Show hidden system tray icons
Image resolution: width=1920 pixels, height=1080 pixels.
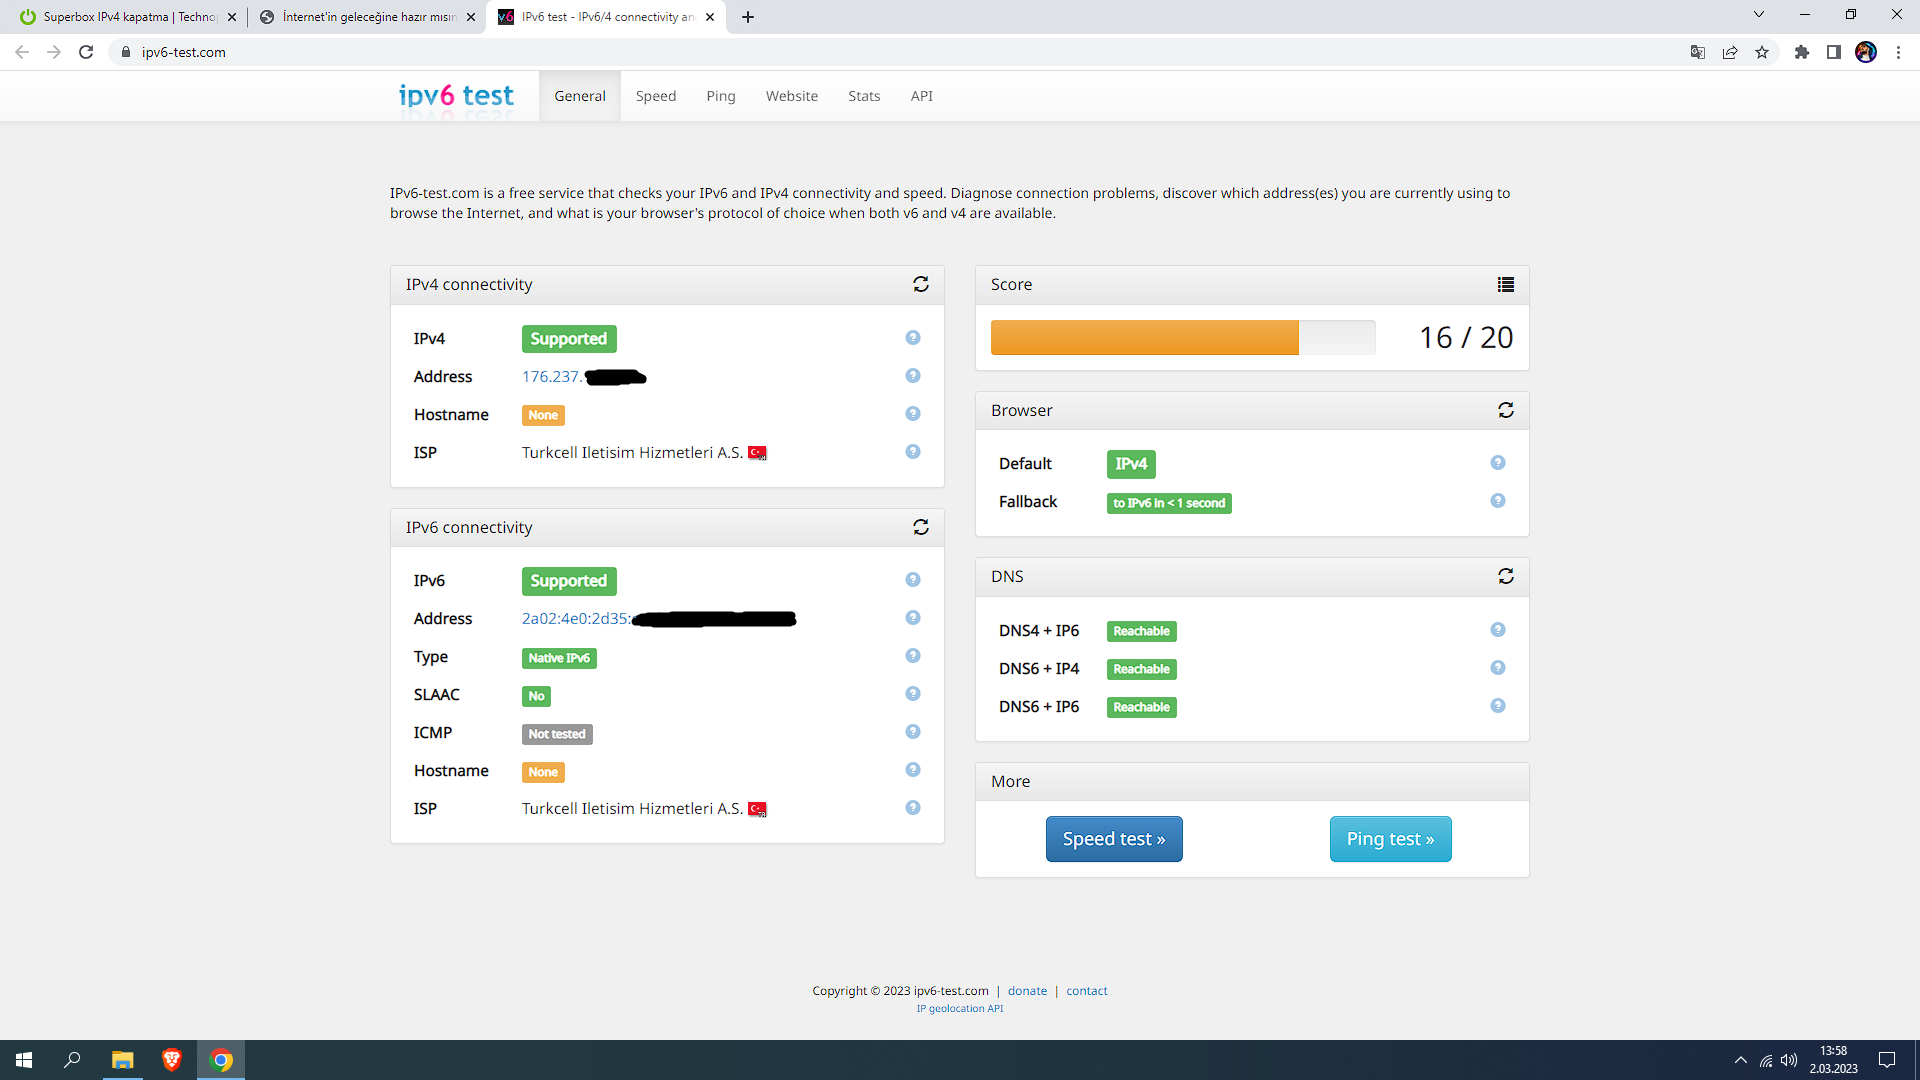pyautogui.click(x=1740, y=1060)
